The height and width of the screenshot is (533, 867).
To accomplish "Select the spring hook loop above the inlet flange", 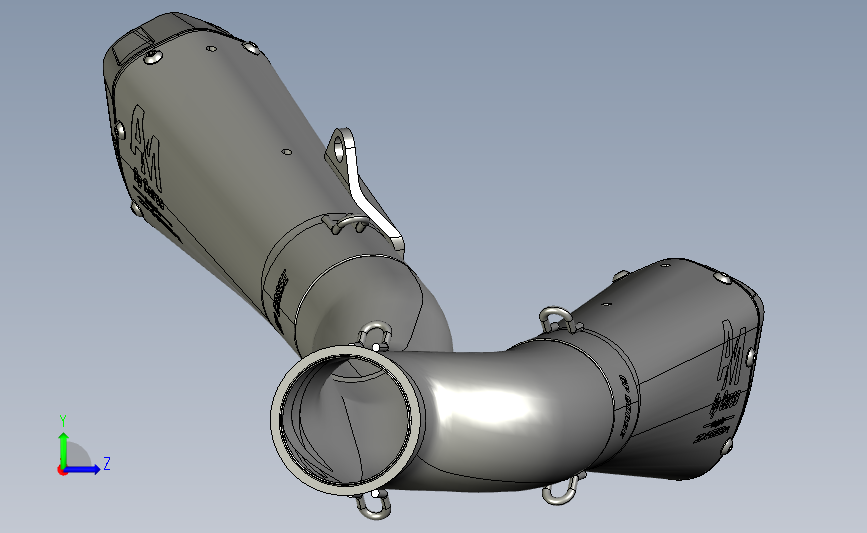I will click(x=375, y=334).
